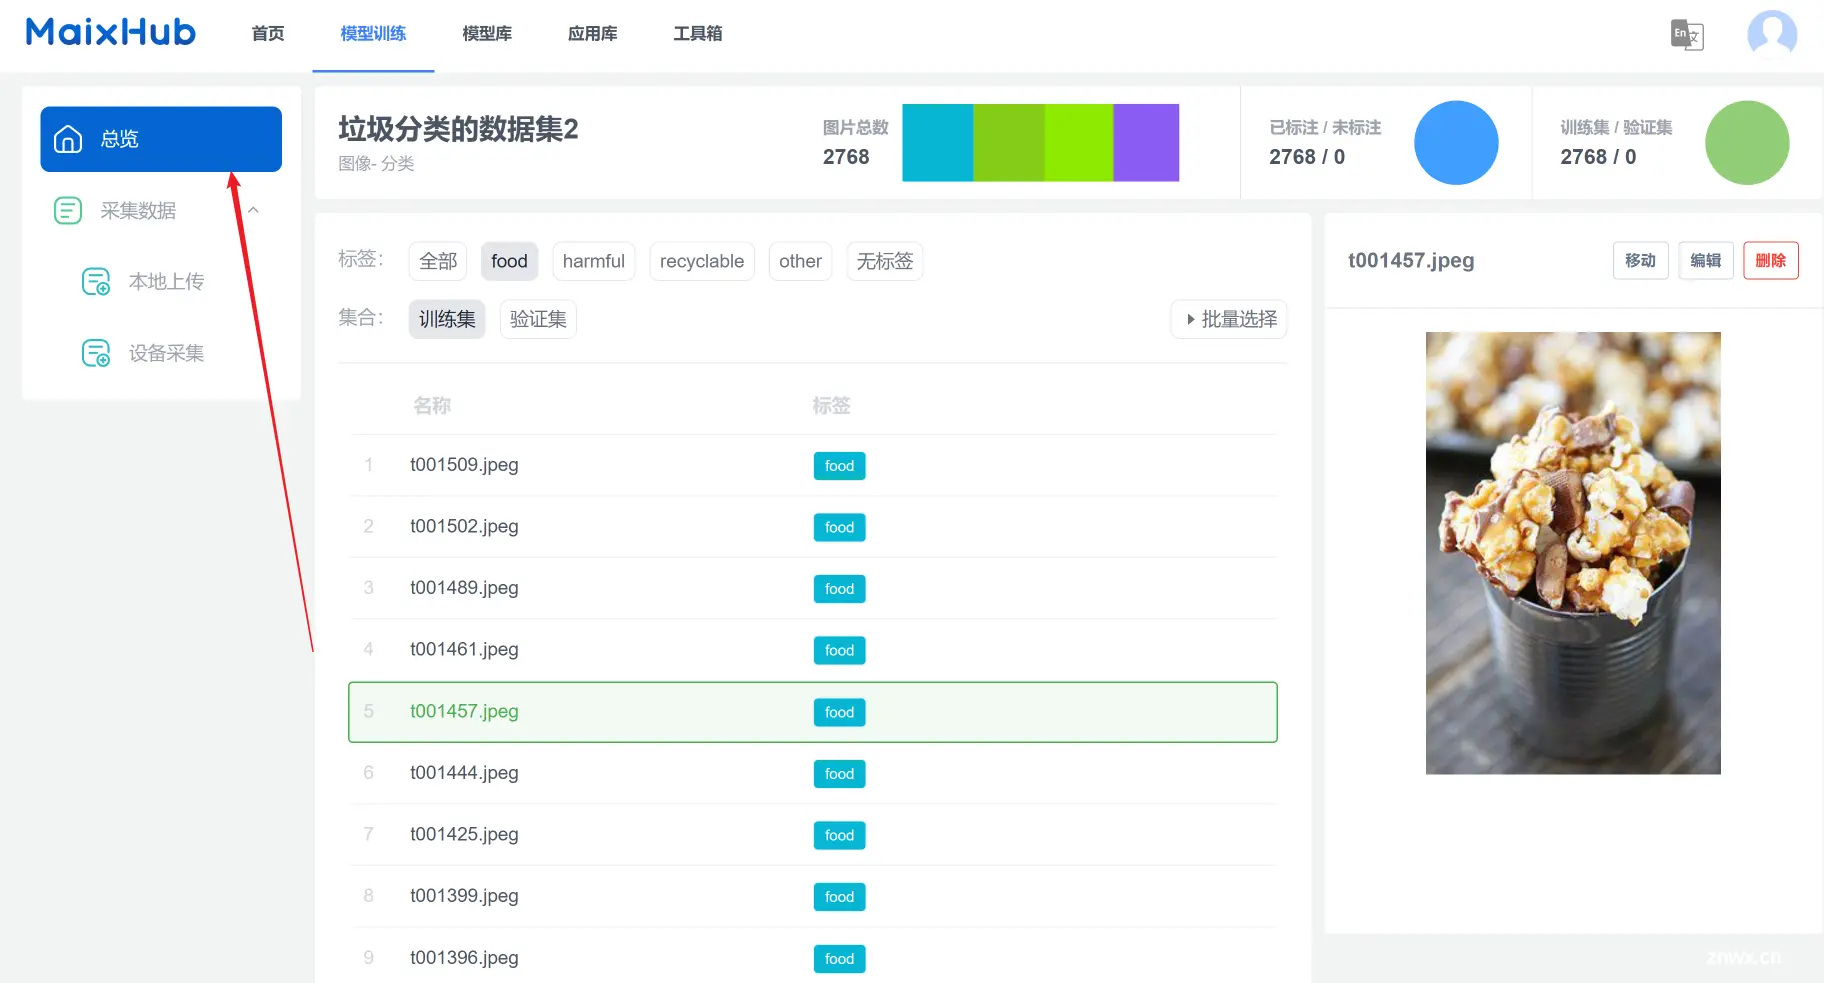Click the red 删除 delete button
1824x983 pixels.
(x=1770, y=261)
